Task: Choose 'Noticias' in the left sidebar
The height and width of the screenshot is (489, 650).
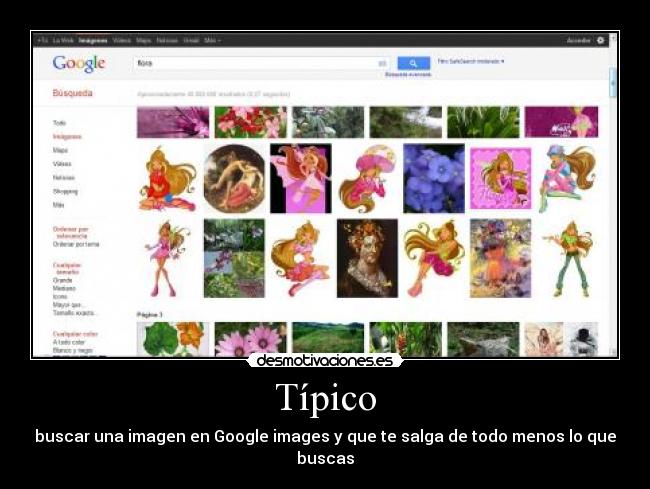Action: 64,177
